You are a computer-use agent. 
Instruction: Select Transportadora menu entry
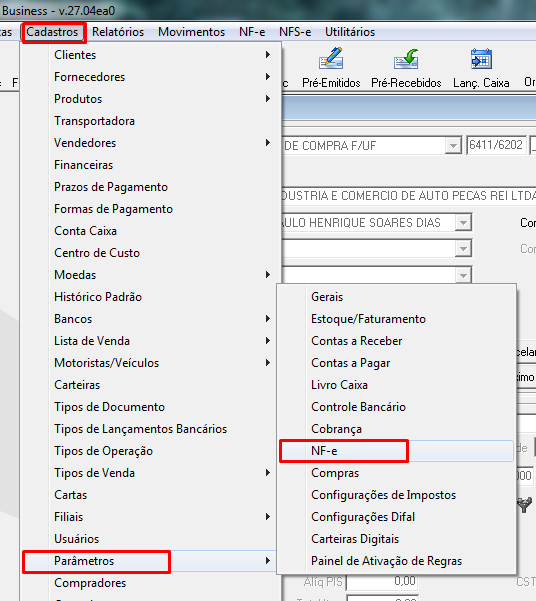click(x=151, y=121)
